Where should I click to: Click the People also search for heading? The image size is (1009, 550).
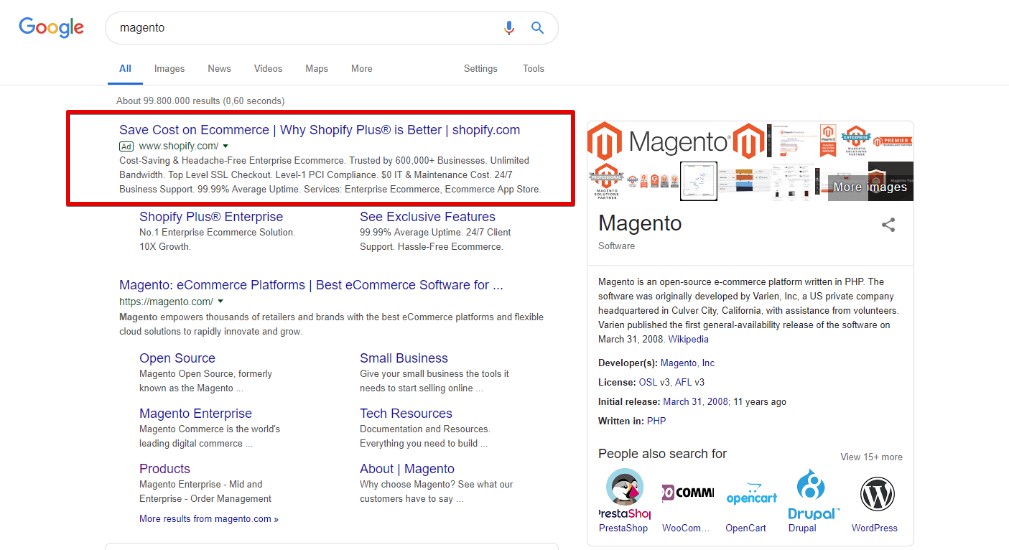tap(662, 454)
